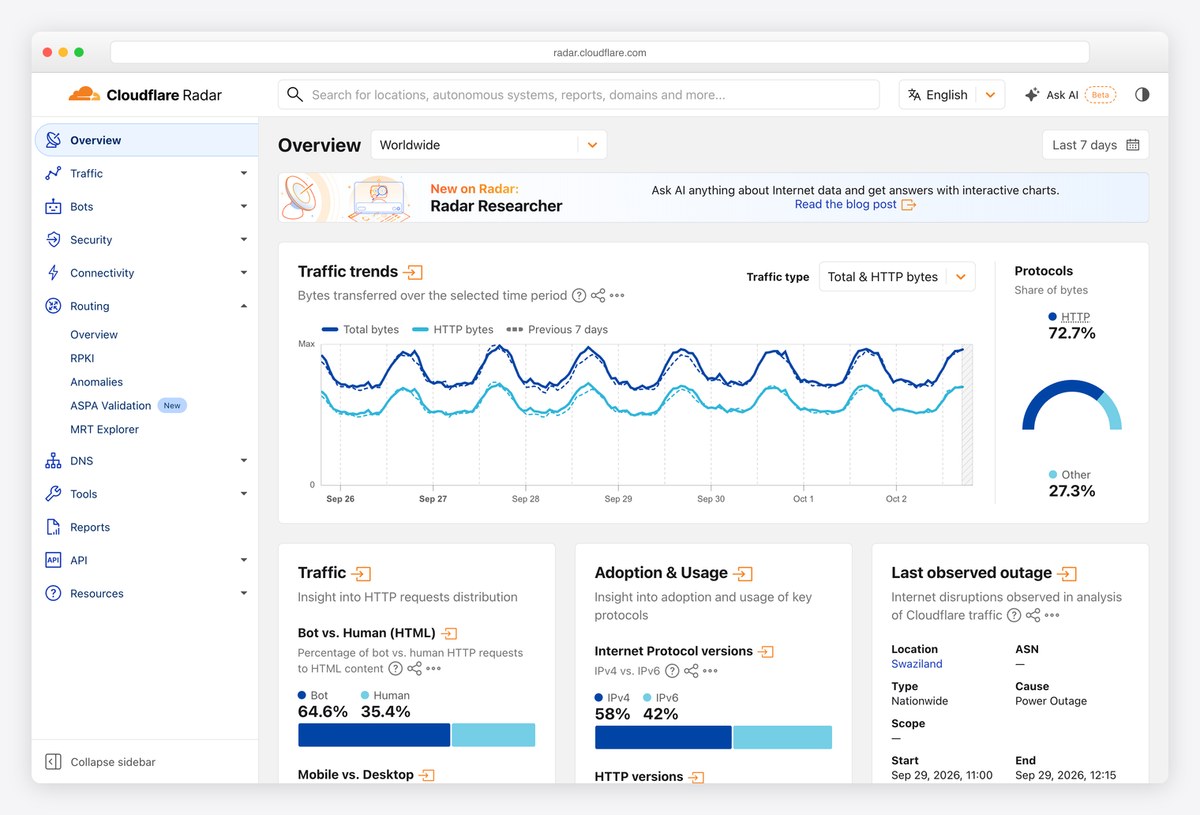Toggle the Human legend item

coord(385,695)
